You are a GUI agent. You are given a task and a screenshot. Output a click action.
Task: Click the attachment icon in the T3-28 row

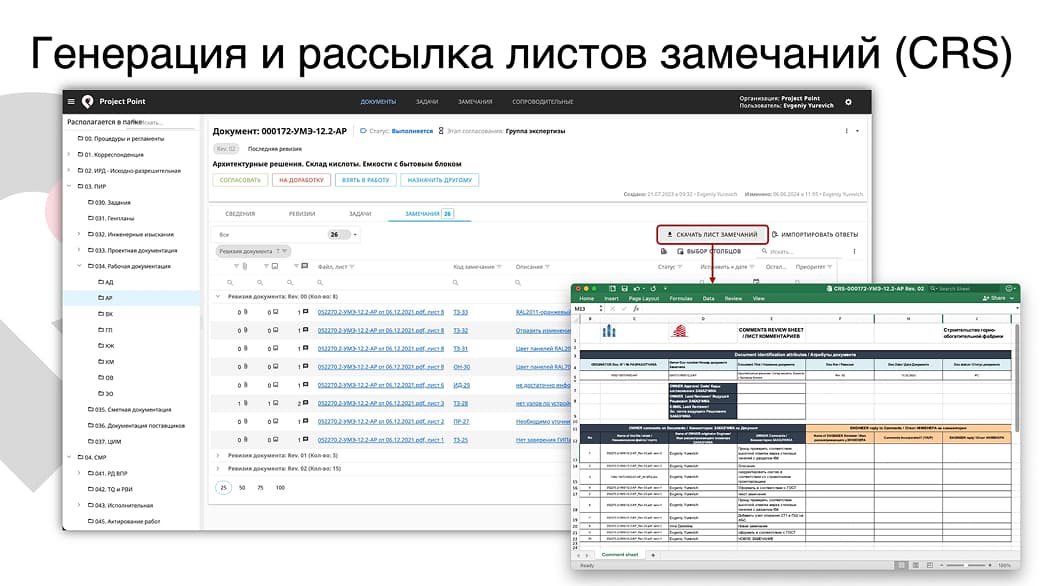point(245,403)
